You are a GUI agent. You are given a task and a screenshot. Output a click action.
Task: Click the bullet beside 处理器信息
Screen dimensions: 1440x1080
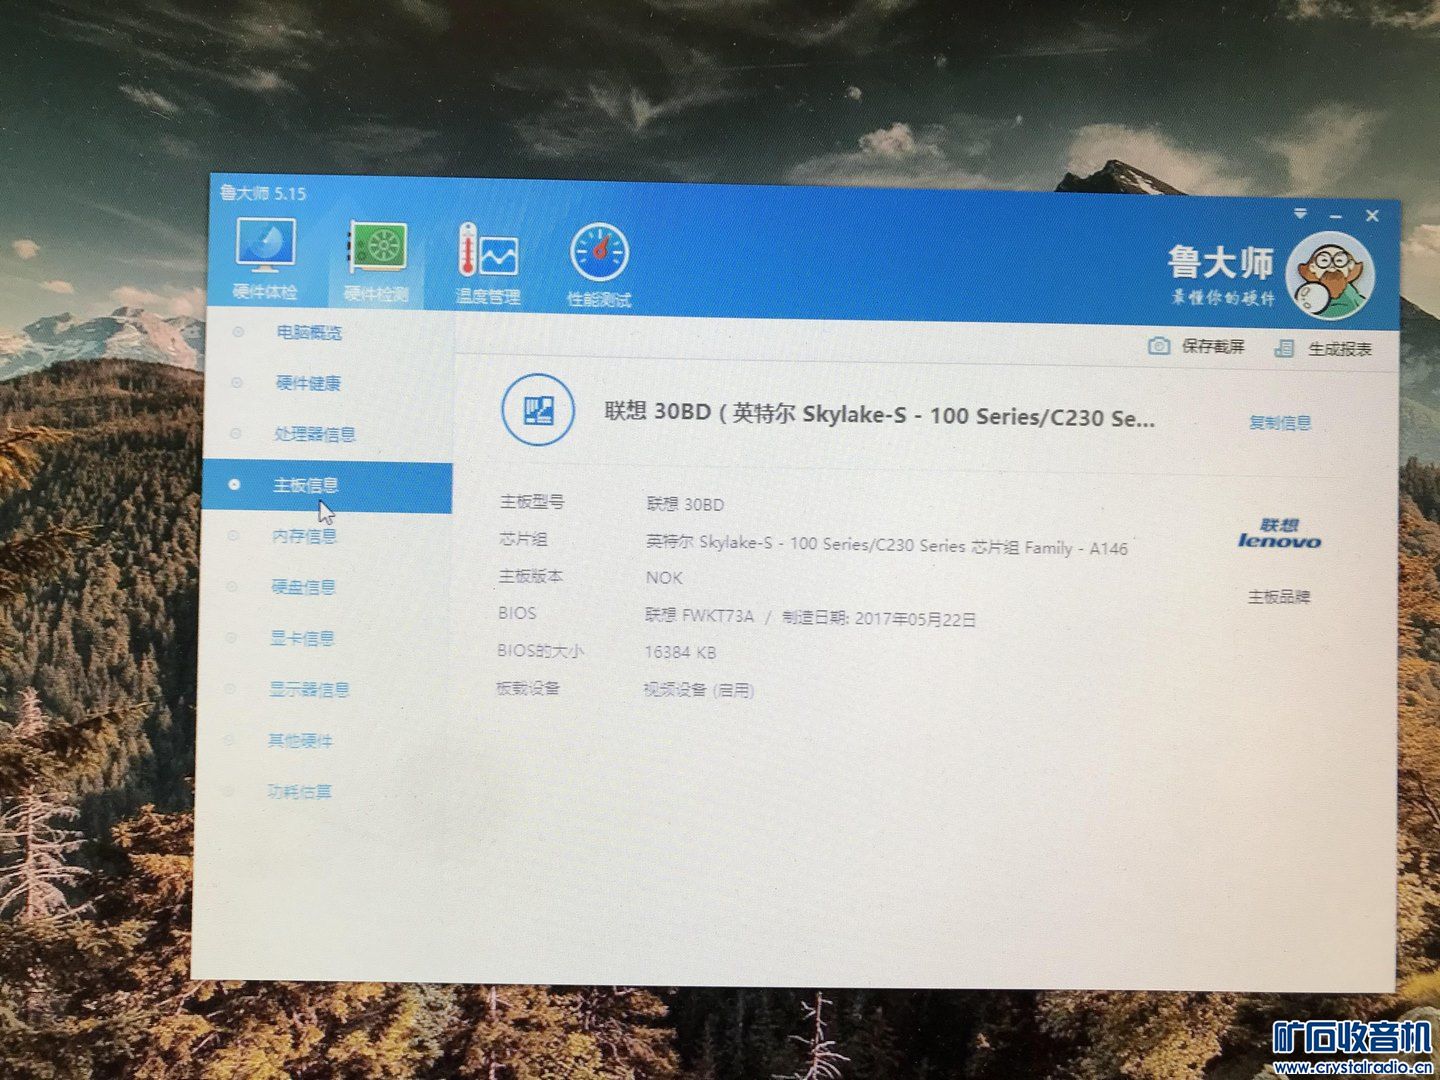[x=236, y=433]
